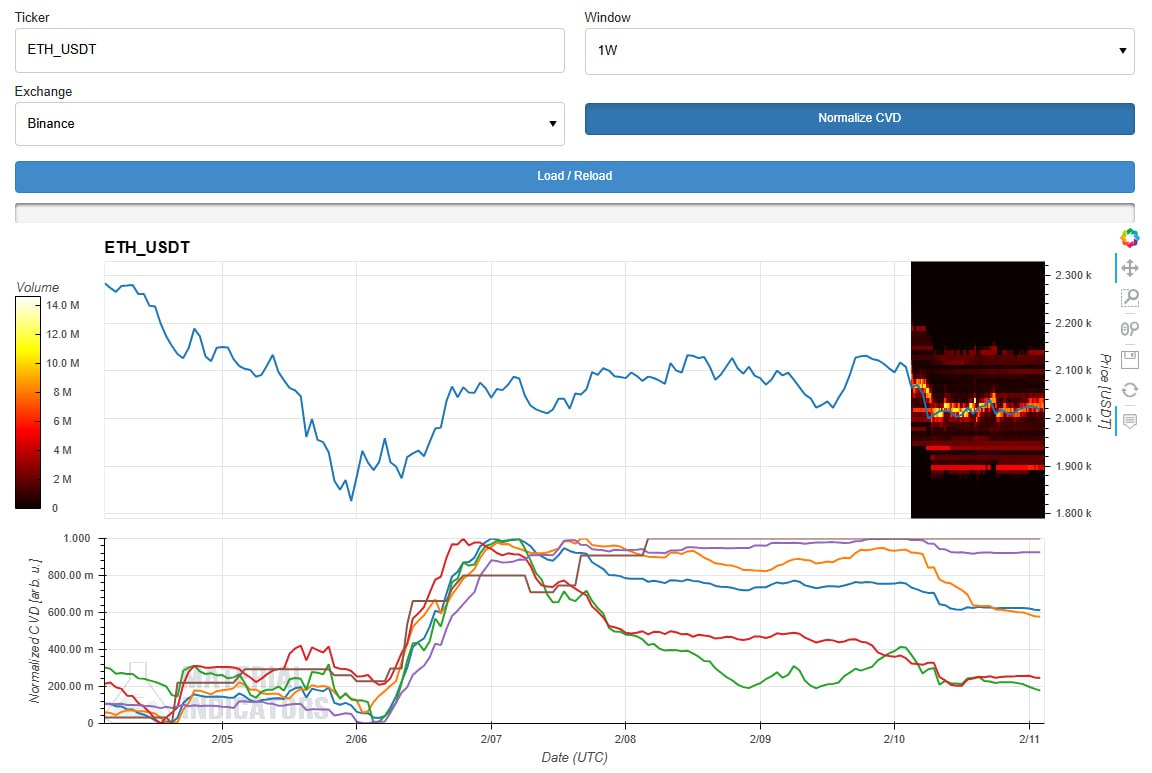Click the Date (UTC) axis label
1152x773 pixels.
point(574,758)
